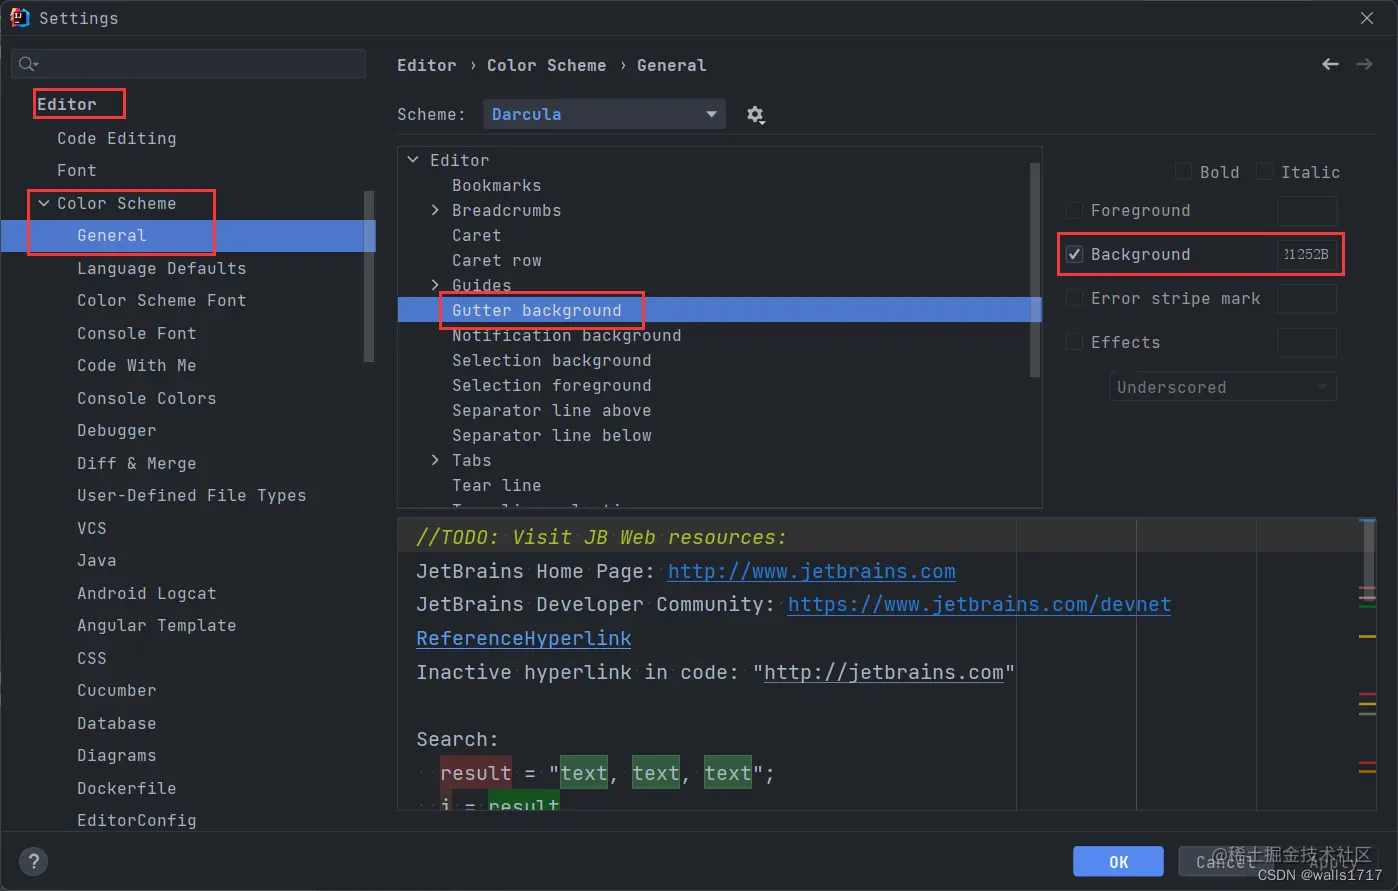The image size is (1398, 891).
Task: Click the settings search input field
Action: coord(188,64)
